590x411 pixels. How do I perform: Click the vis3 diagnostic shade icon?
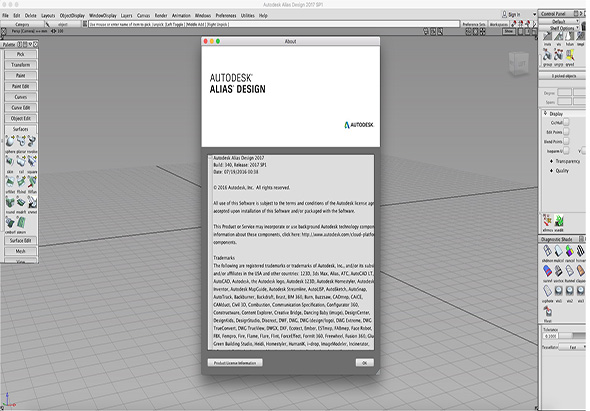581,291
